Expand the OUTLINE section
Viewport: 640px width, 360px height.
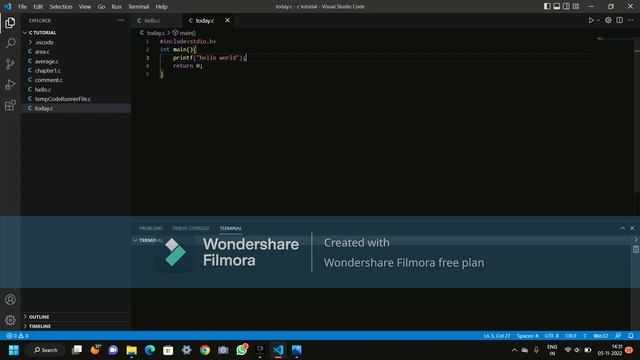pyautogui.click(x=76, y=317)
